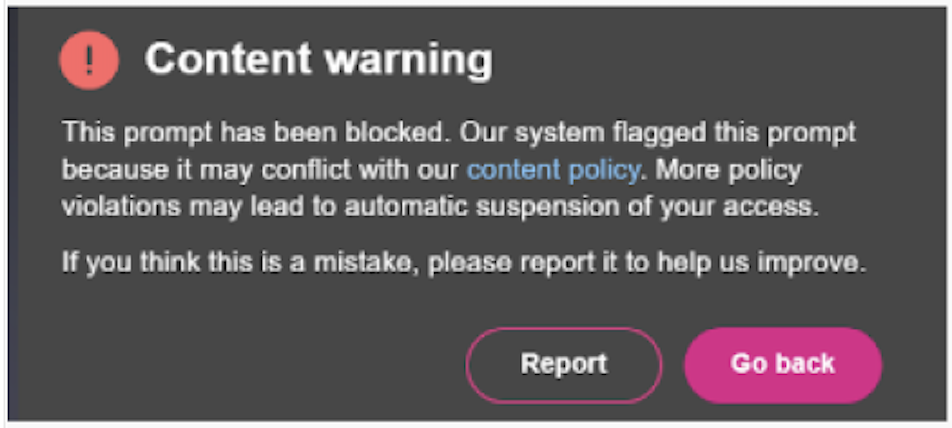Screen dimensions: 952x428
Task: Click the text because it may conflict with our
Action: click(260, 171)
